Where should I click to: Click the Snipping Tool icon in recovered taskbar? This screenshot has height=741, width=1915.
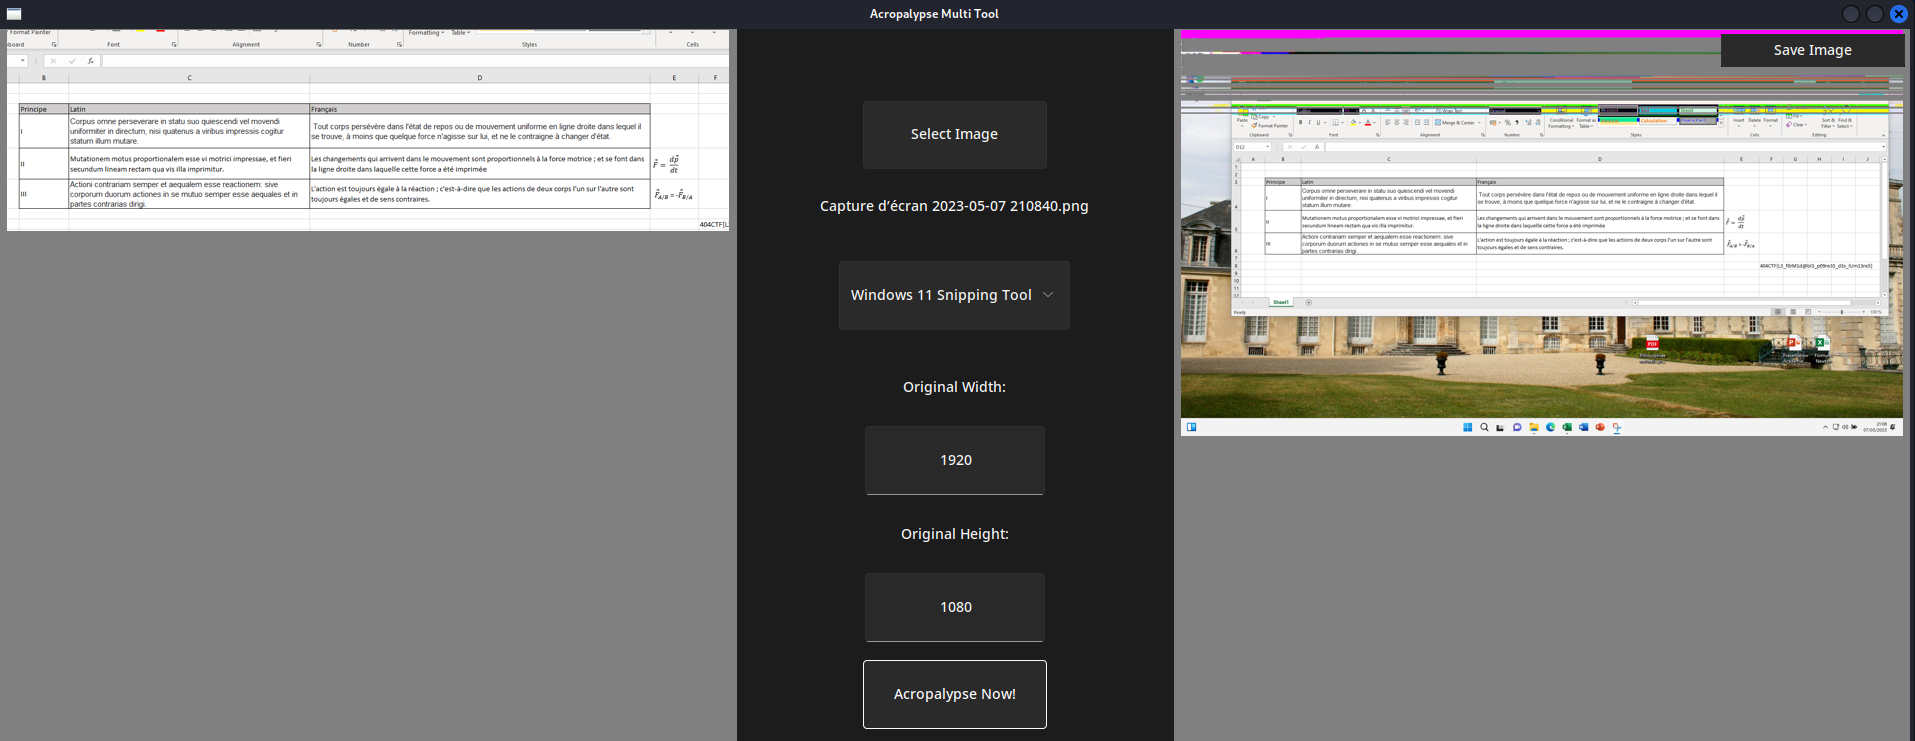point(1617,427)
